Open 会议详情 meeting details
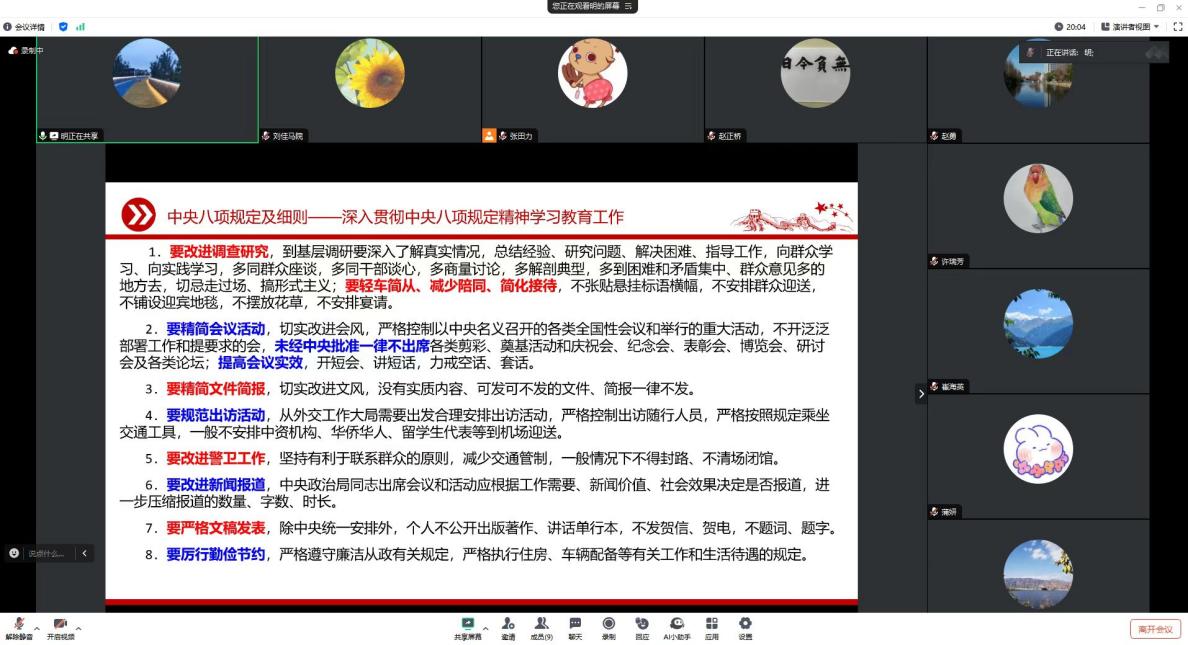This screenshot has width=1188, height=645. (26, 27)
